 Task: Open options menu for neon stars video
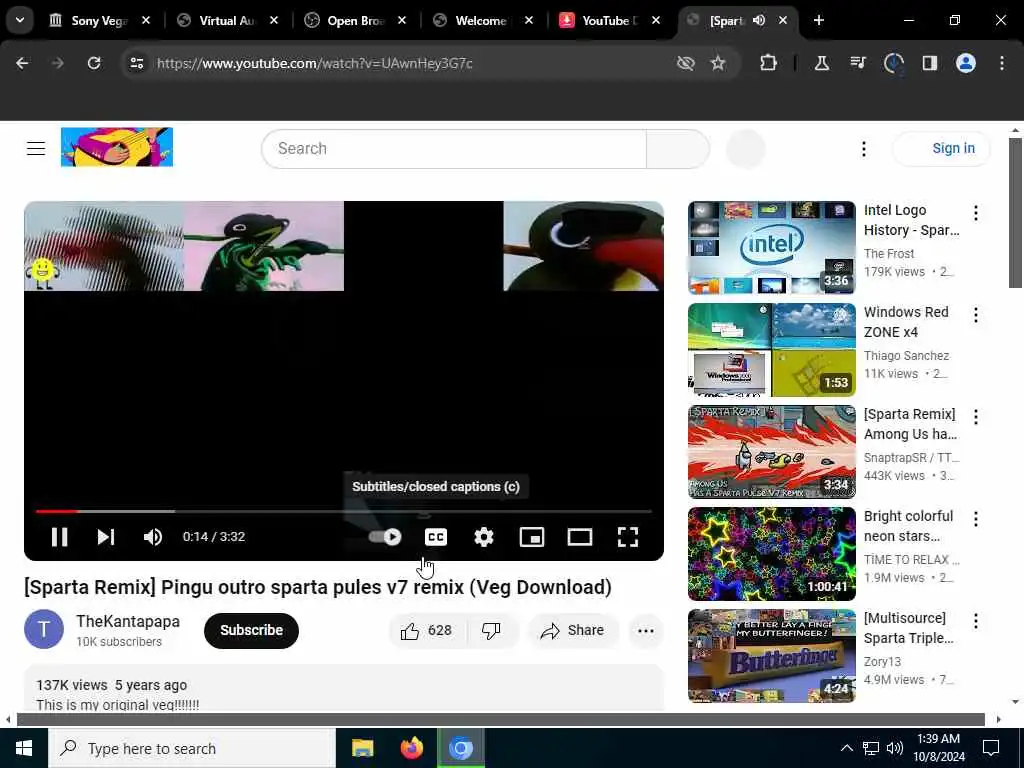976,519
